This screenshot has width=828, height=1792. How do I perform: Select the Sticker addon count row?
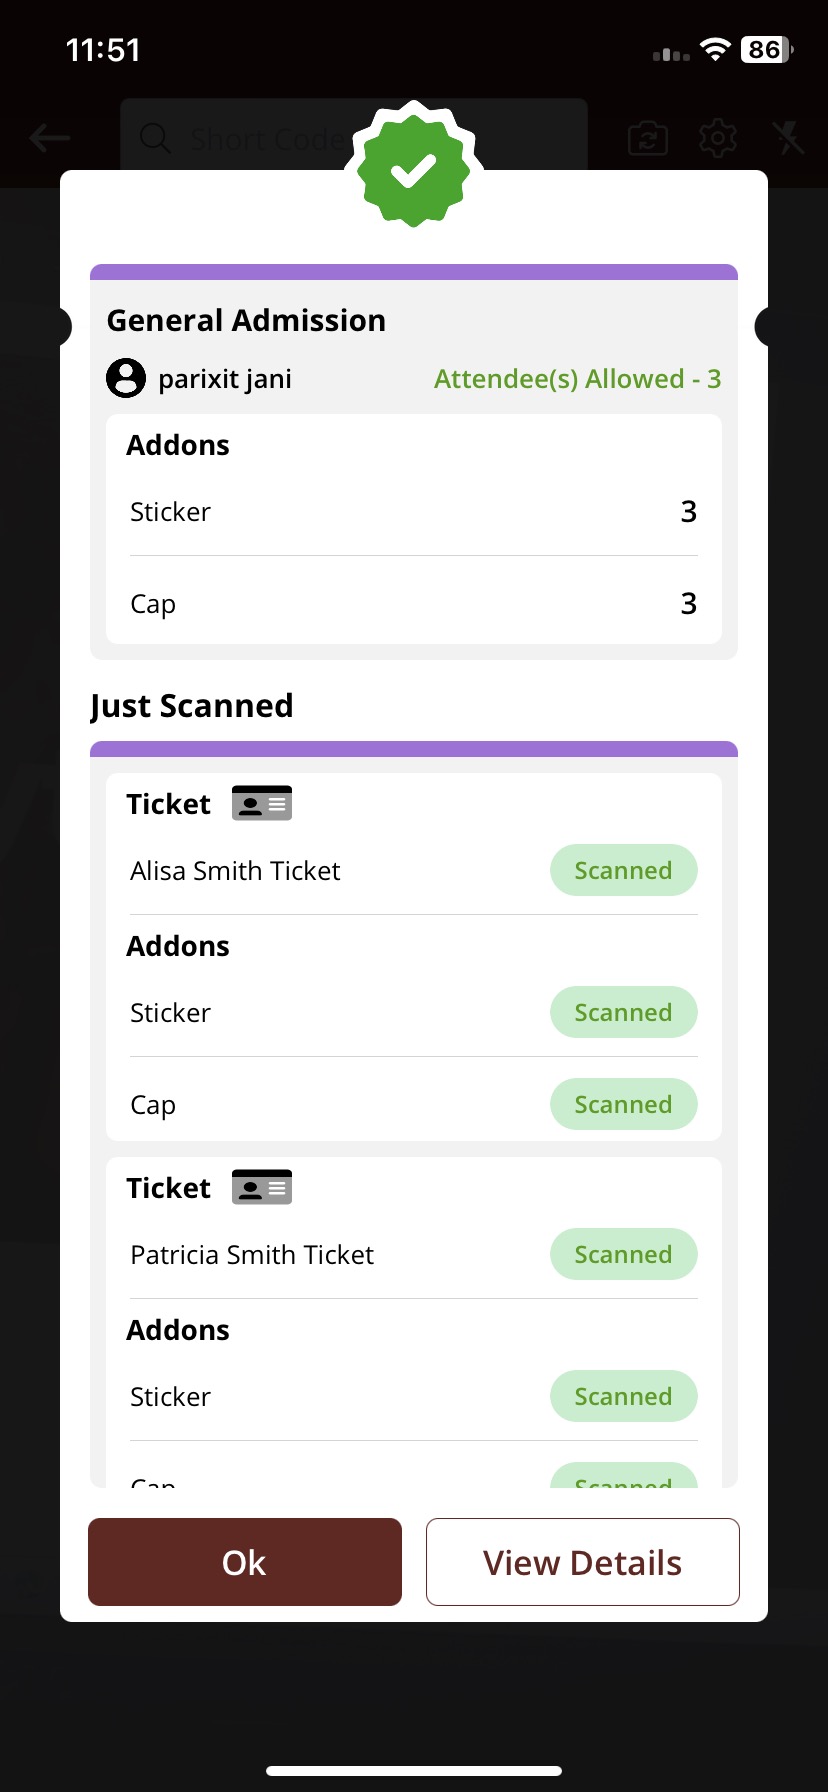point(414,511)
